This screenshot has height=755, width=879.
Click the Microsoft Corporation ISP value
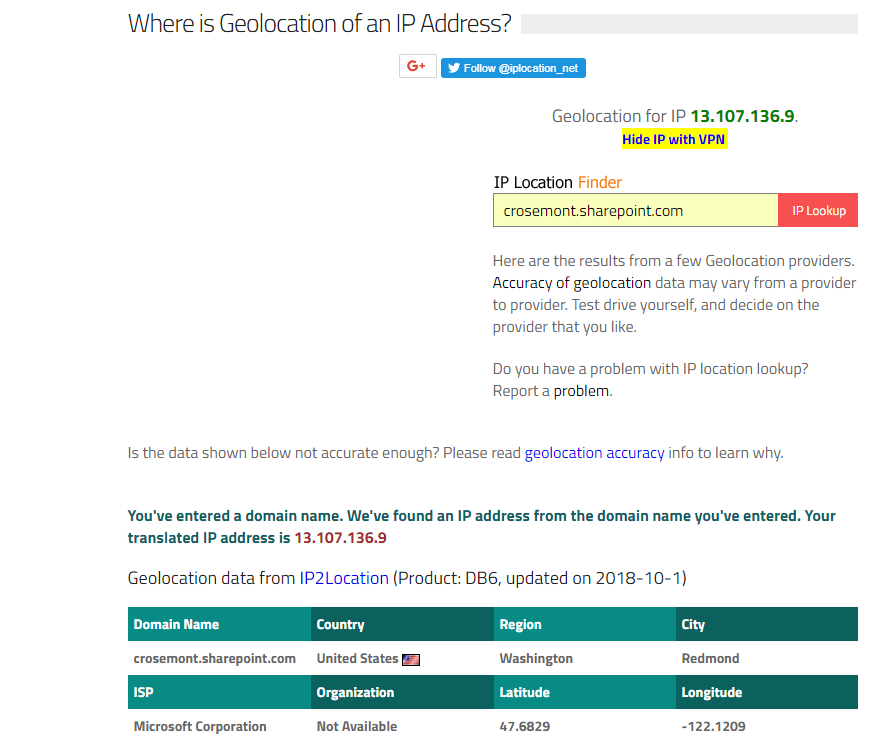click(x=200, y=727)
